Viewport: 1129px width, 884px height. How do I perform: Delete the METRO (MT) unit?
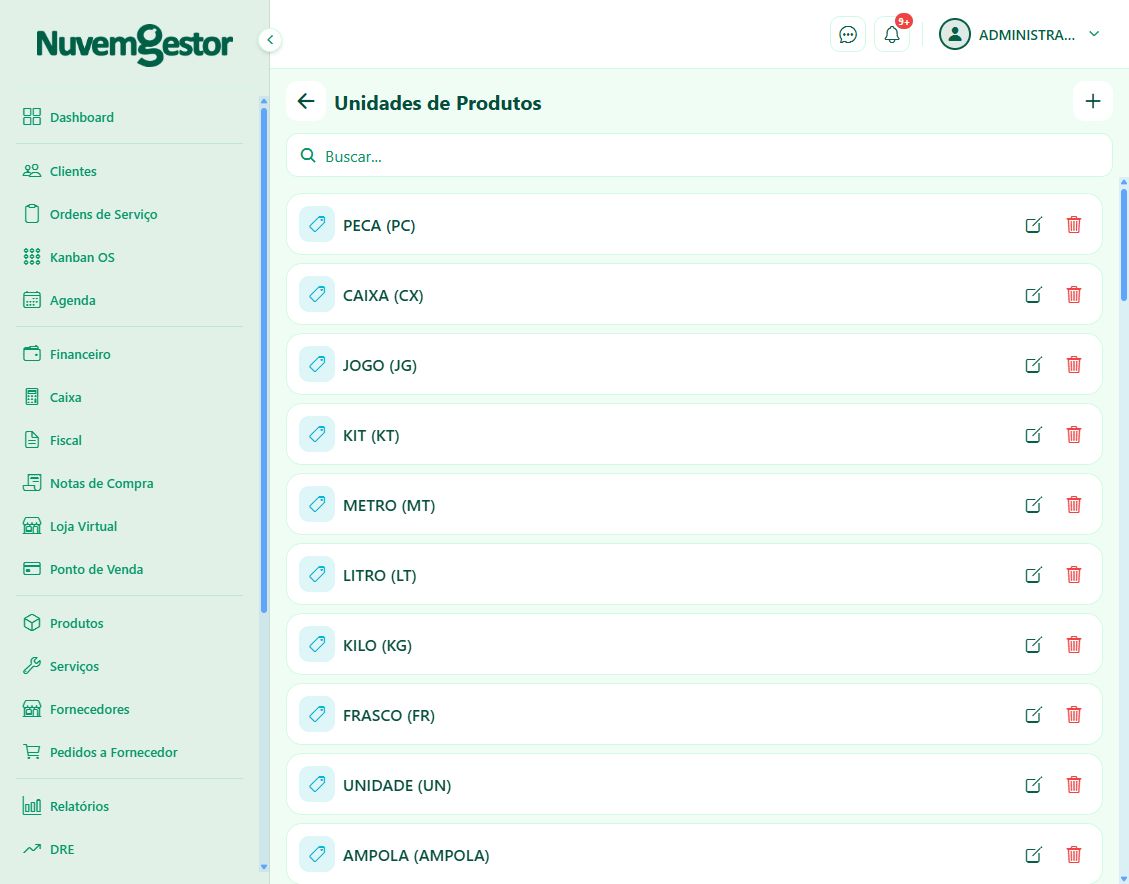(x=1074, y=505)
